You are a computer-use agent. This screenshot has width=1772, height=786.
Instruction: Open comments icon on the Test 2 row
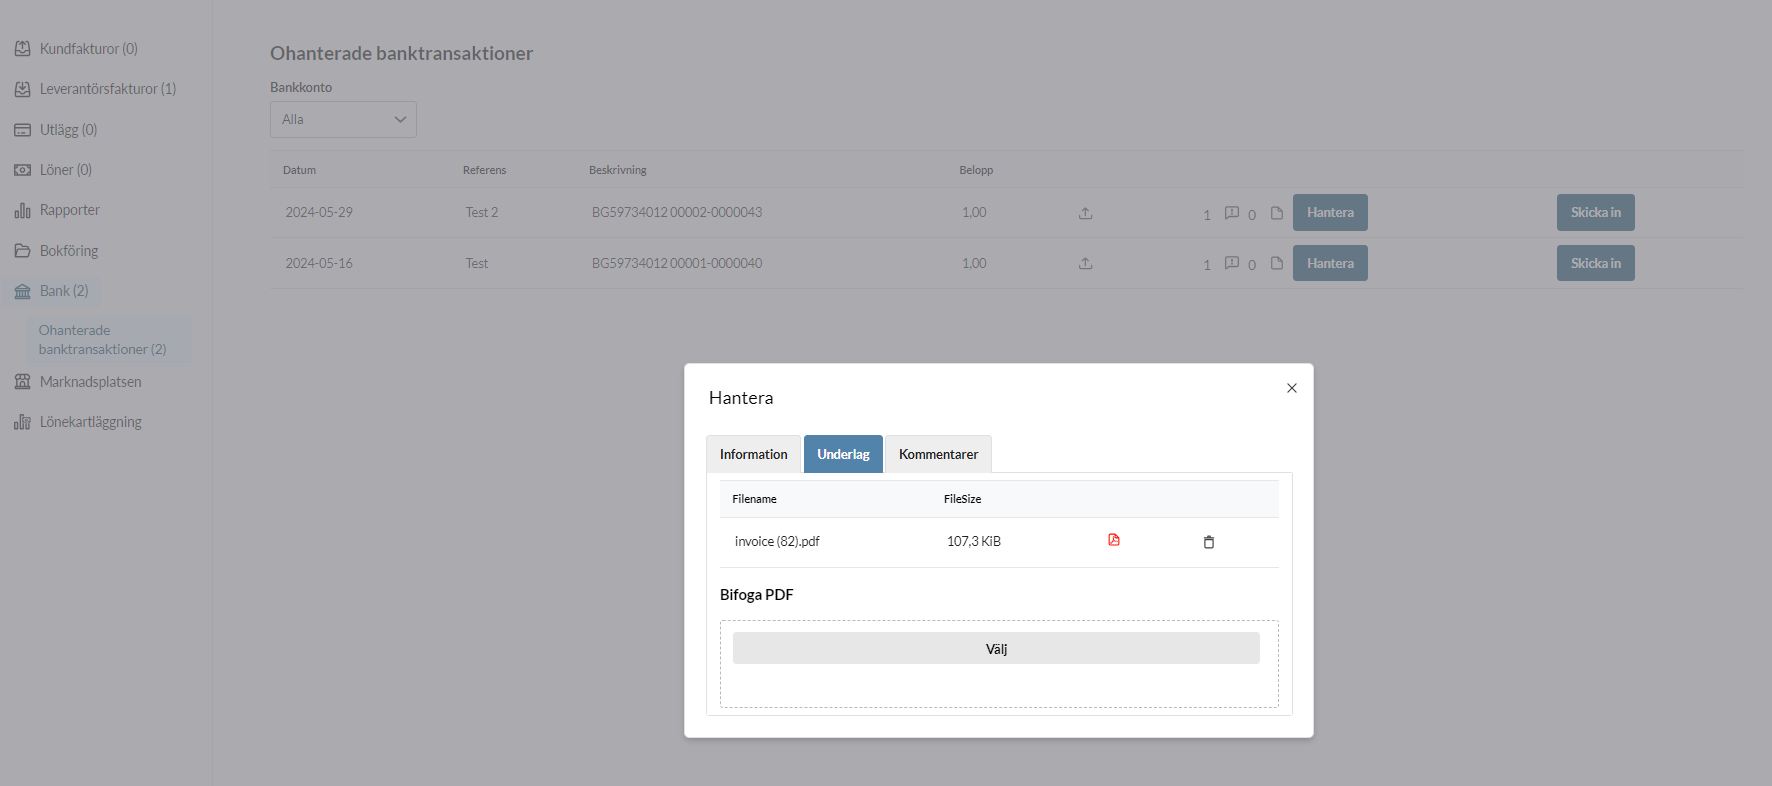[x=1232, y=213]
